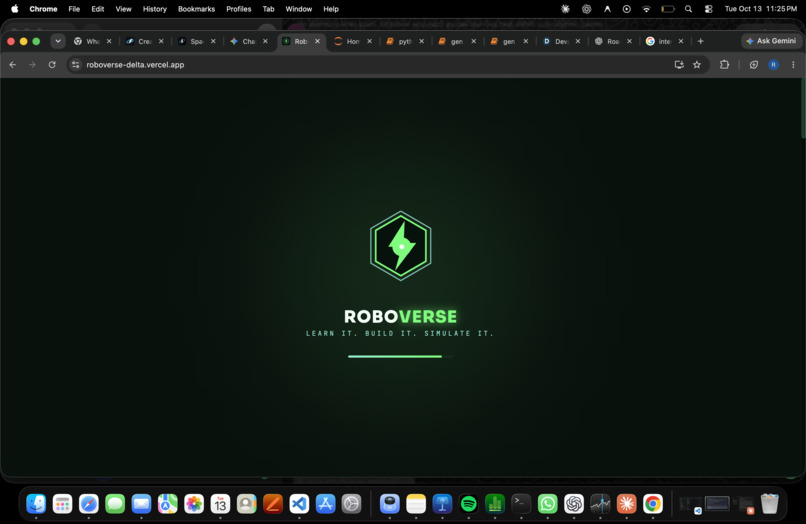The width and height of the screenshot is (806, 524).
Task: Bookmark this page with the star icon
Action: pyautogui.click(x=697, y=65)
